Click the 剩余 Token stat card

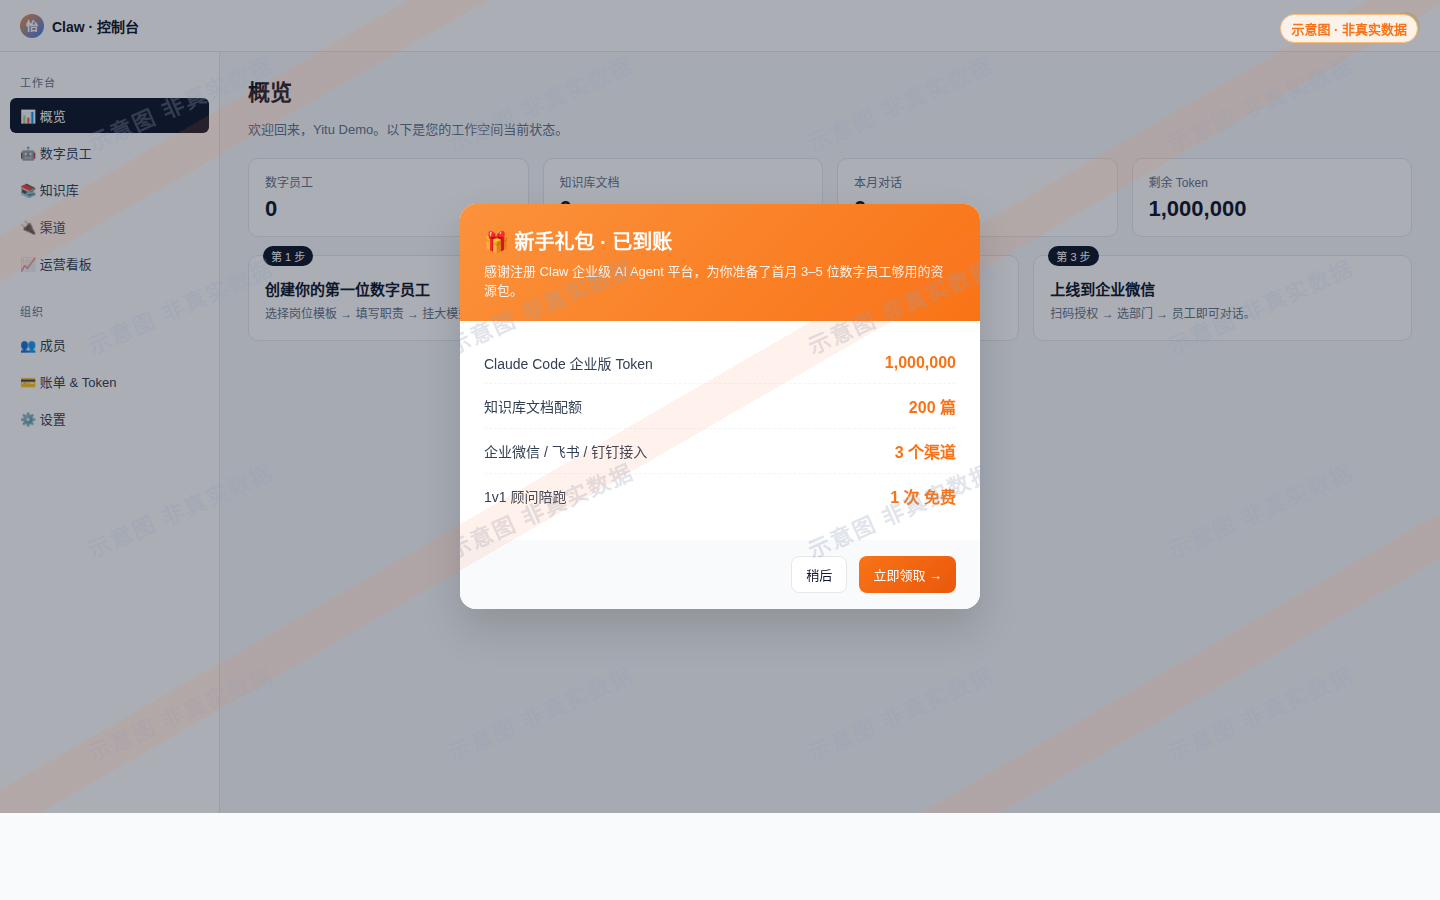[x=1271, y=197]
